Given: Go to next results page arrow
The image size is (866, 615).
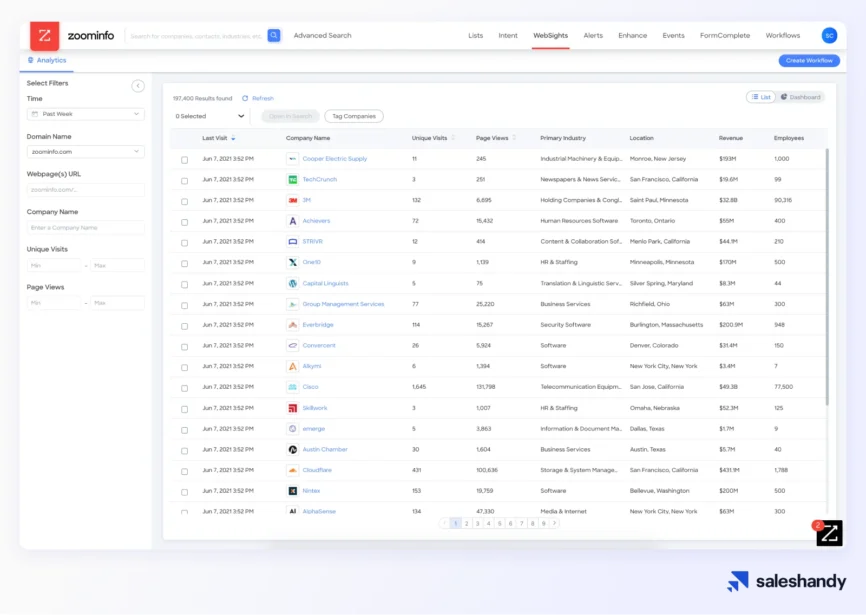Looking at the screenshot, I should click(x=555, y=523).
